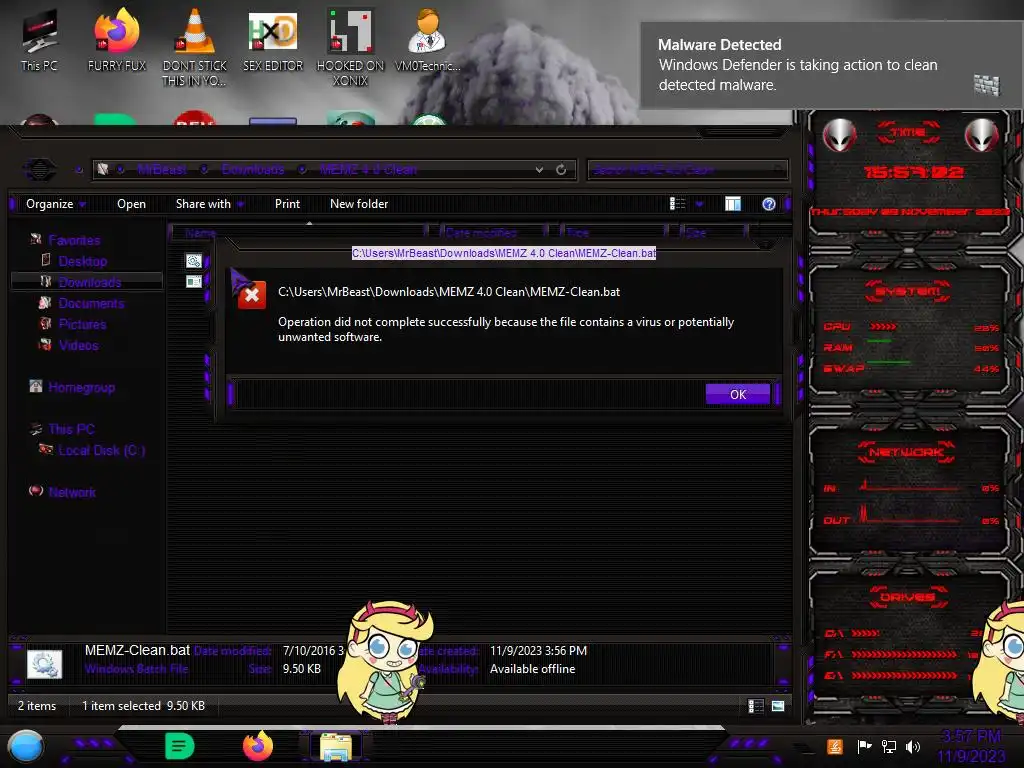Select Desktop in the navigation pane
Viewport: 1024px width, 768px height.
[82, 261]
